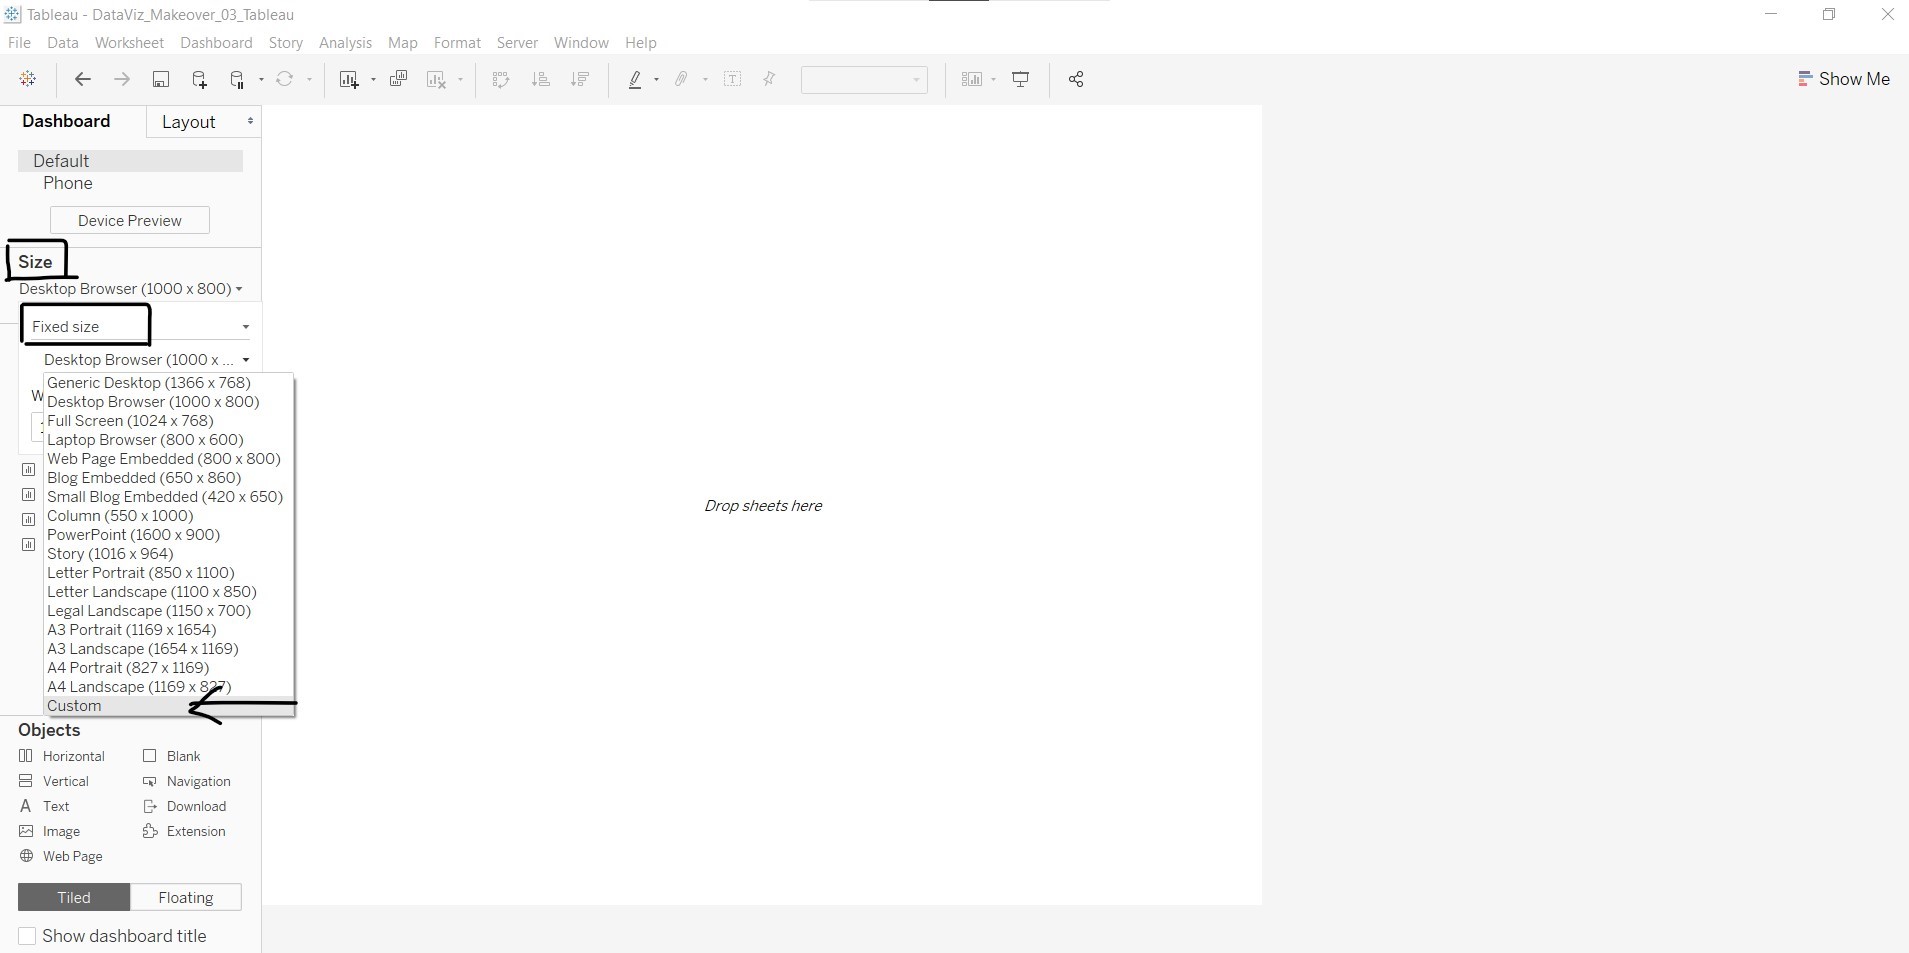Click the Share icon in toolbar

1075,80
